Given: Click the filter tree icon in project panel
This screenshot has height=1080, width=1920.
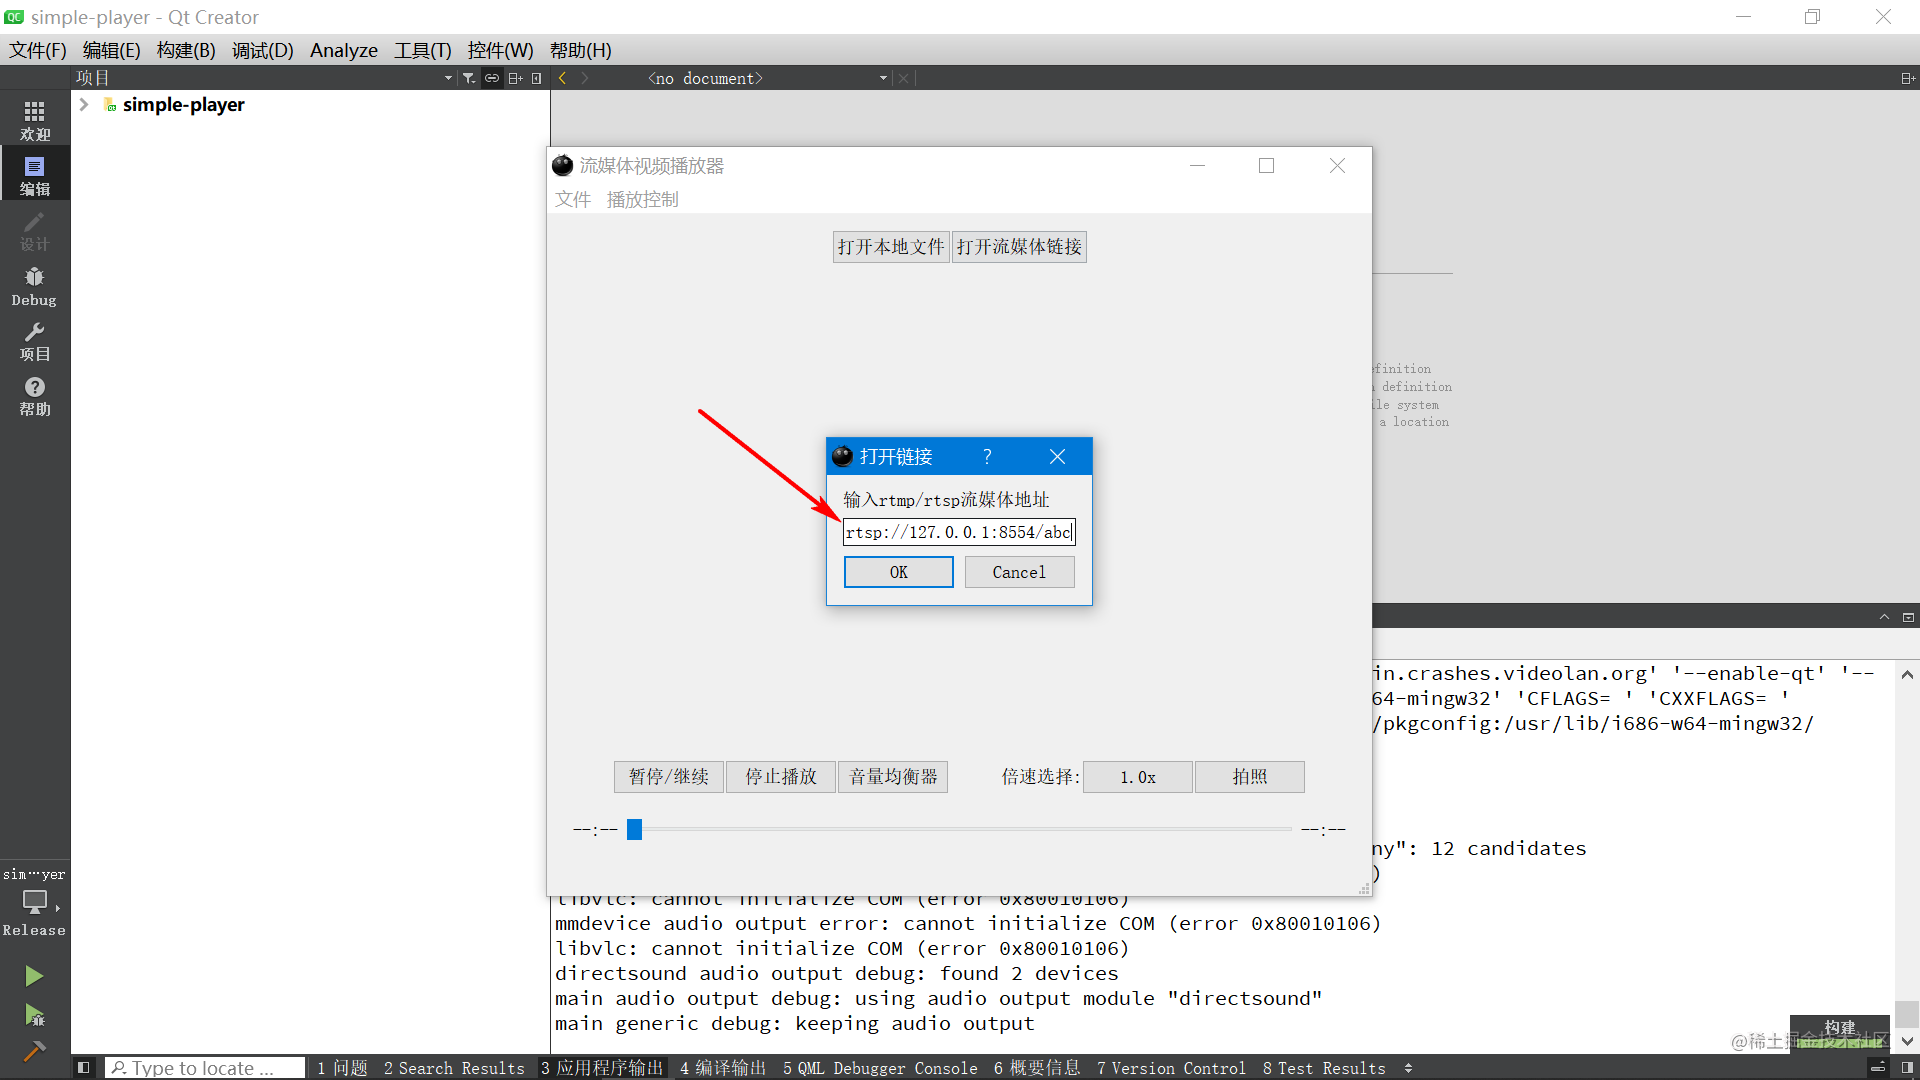Looking at the screenshot, I should tap(468, 78).
